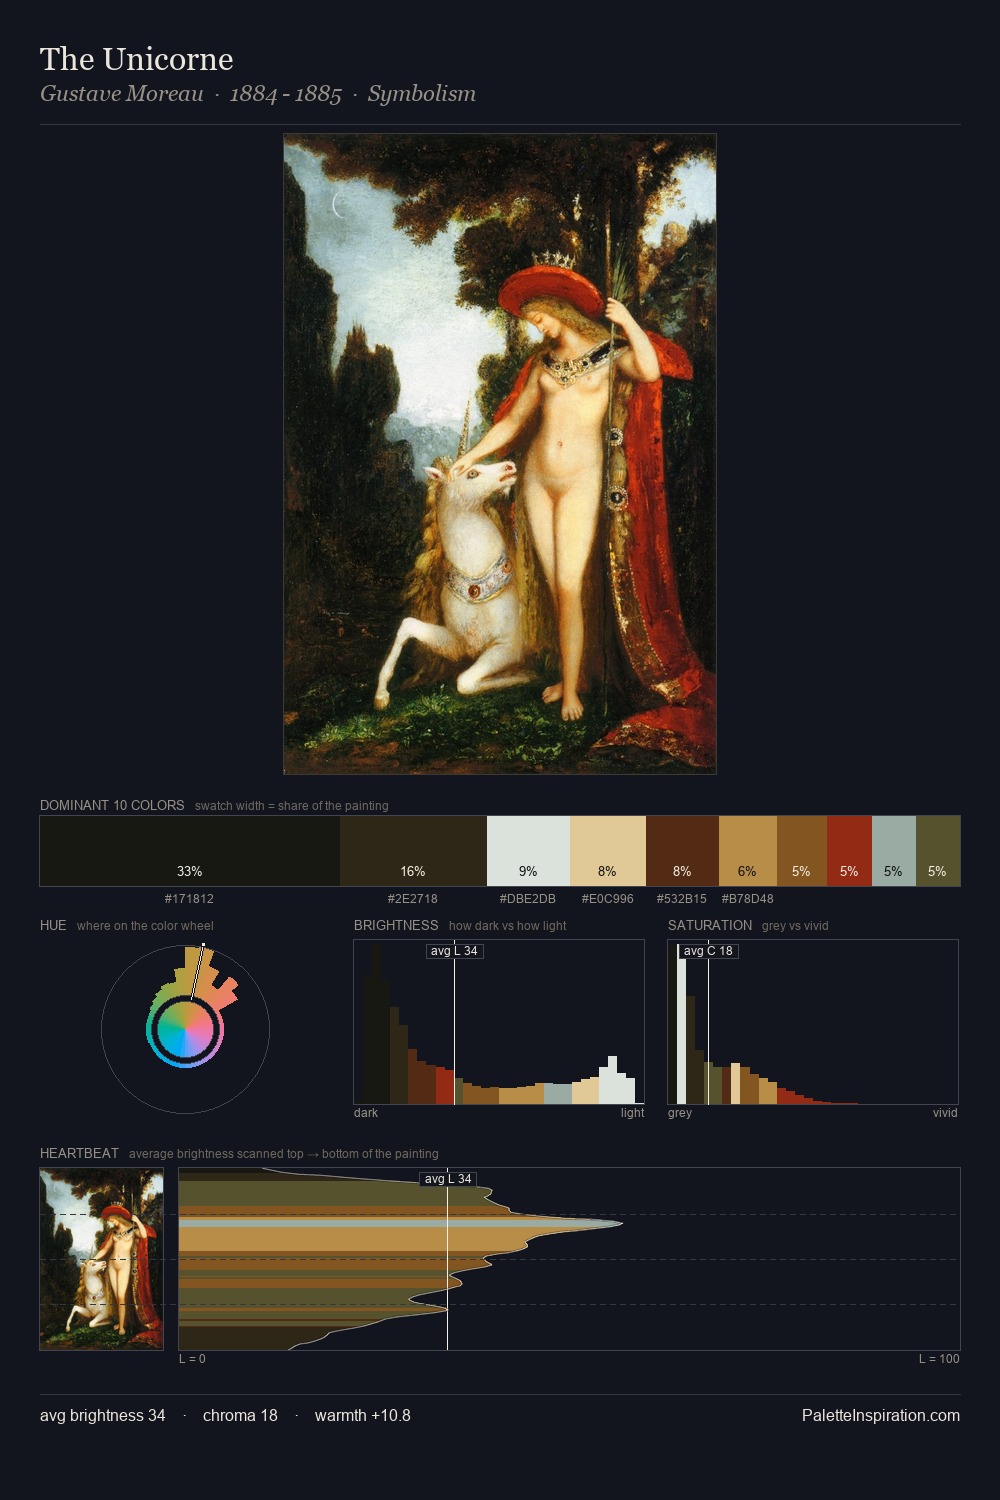The width and height of the screenshot is (1000, 1500).
Task: Select the 33% near-black color swatch
Action: [x=190, y=851]
